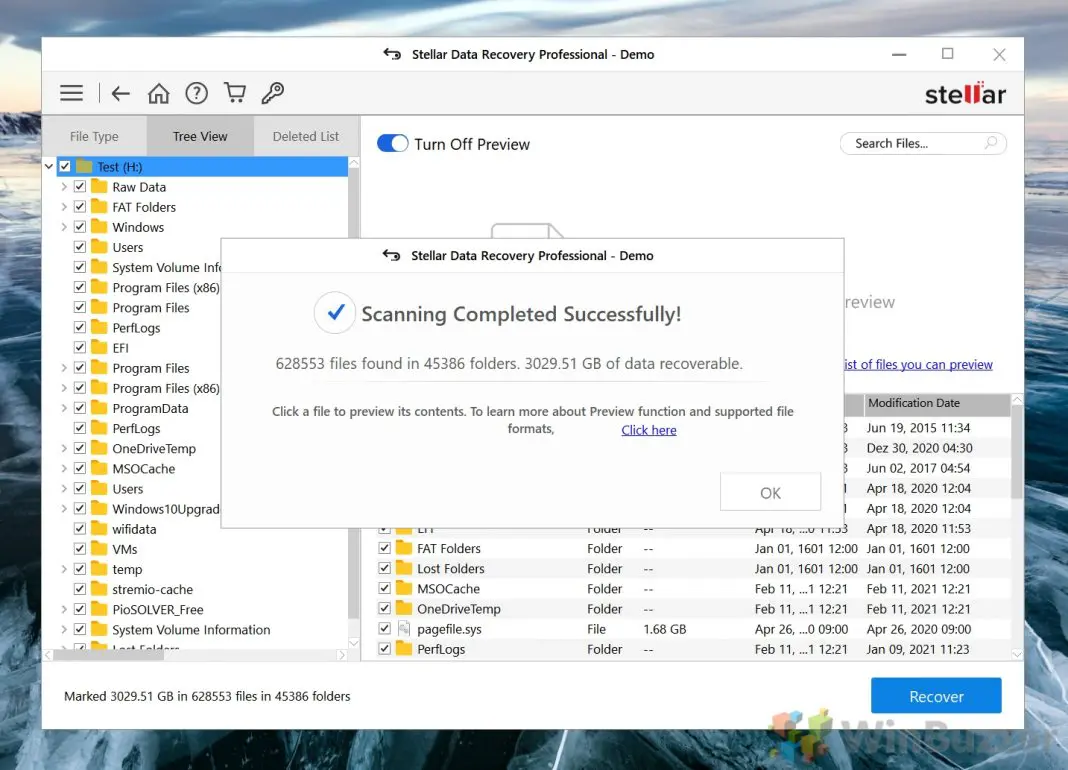Expand the Raw Data node

tap(64, 186)
